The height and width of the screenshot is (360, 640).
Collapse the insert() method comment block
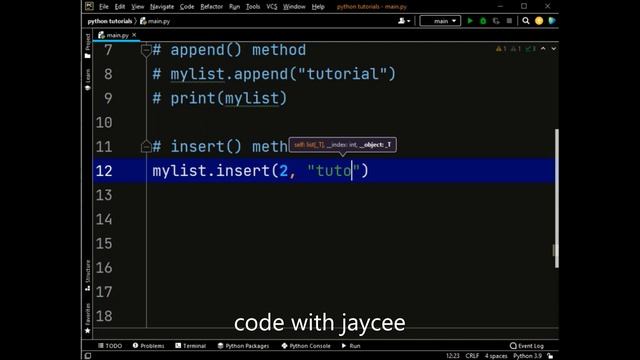pos(146,147)
